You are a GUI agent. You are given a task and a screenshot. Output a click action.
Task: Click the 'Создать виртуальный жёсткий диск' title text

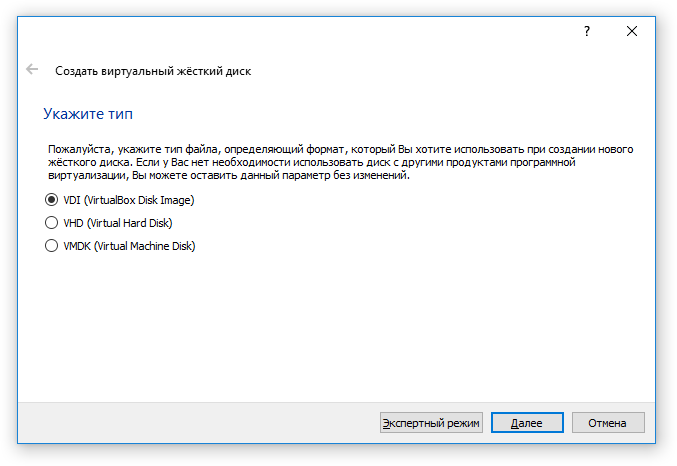point(153,71)
